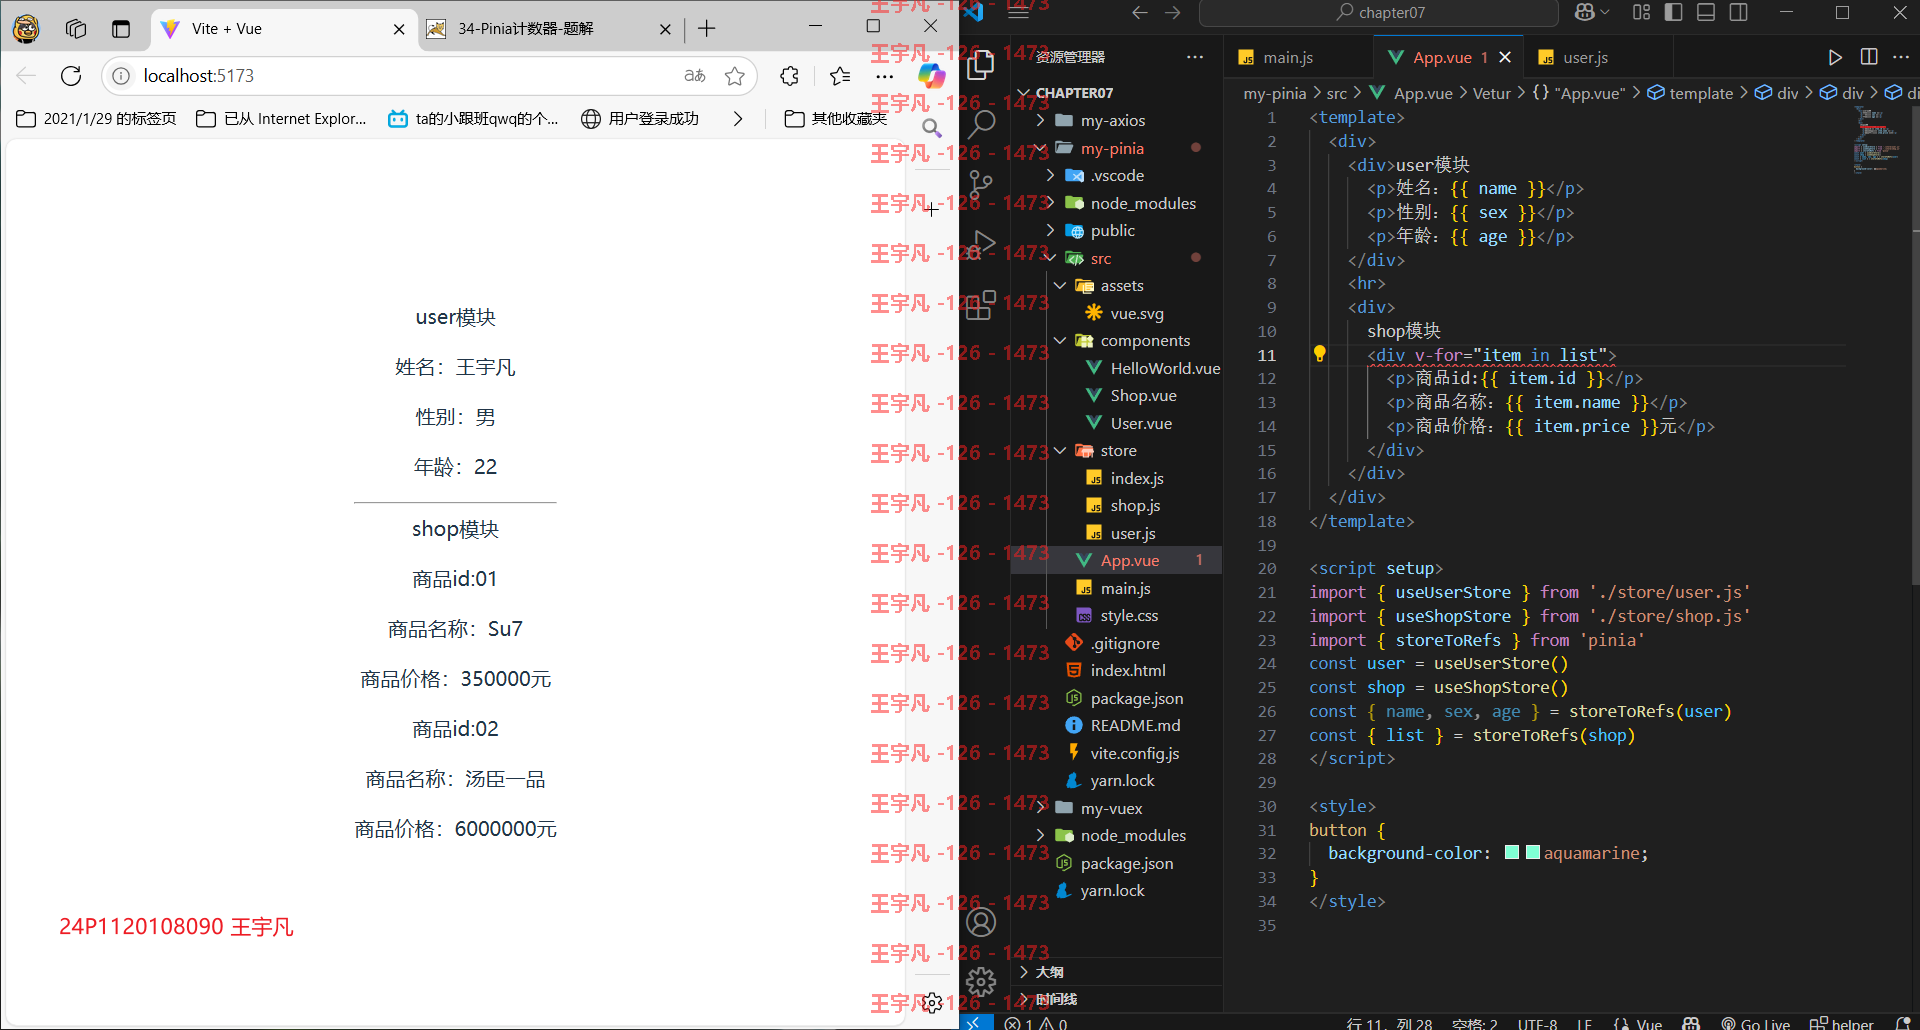The image size is (1920, 1030).
Task: Split the editor to the right
Action: 1869,58
